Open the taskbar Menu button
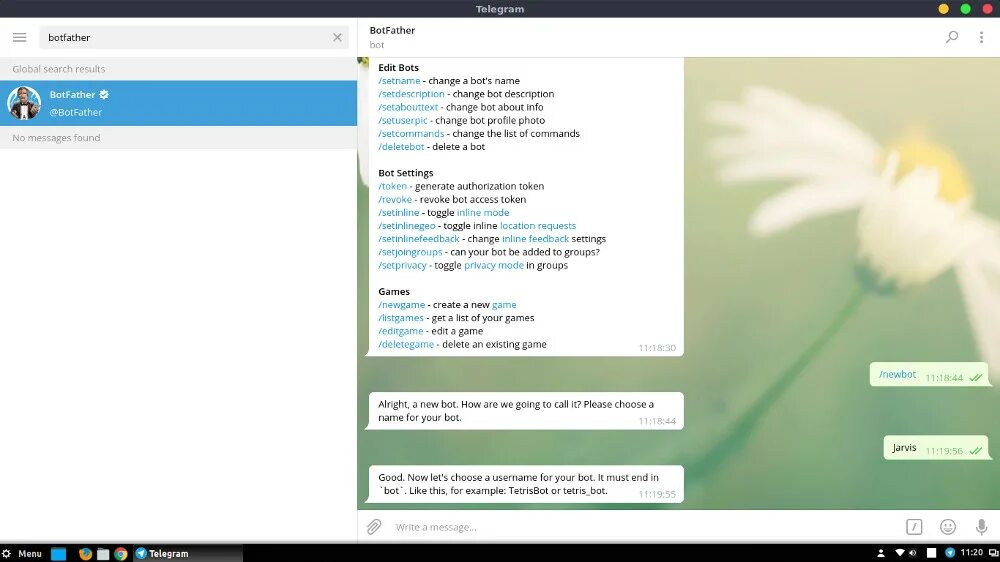Viewport: 1000px width, 562px height. point(22,554)
